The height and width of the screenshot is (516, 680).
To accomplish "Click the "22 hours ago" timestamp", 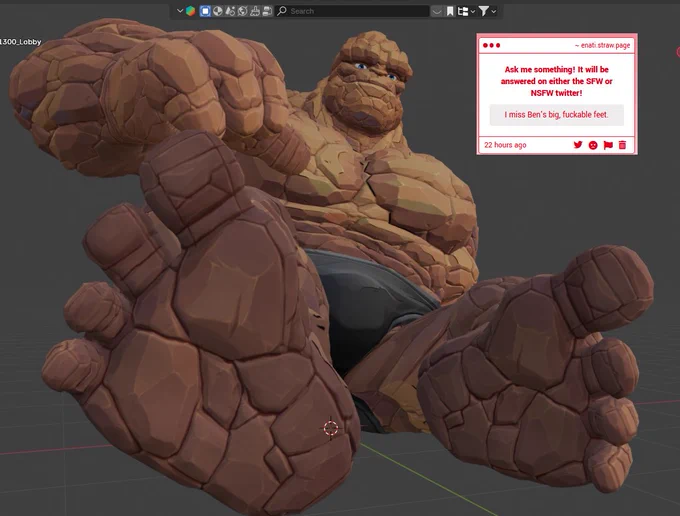I will pyautogui.click(x=505, y=145).
